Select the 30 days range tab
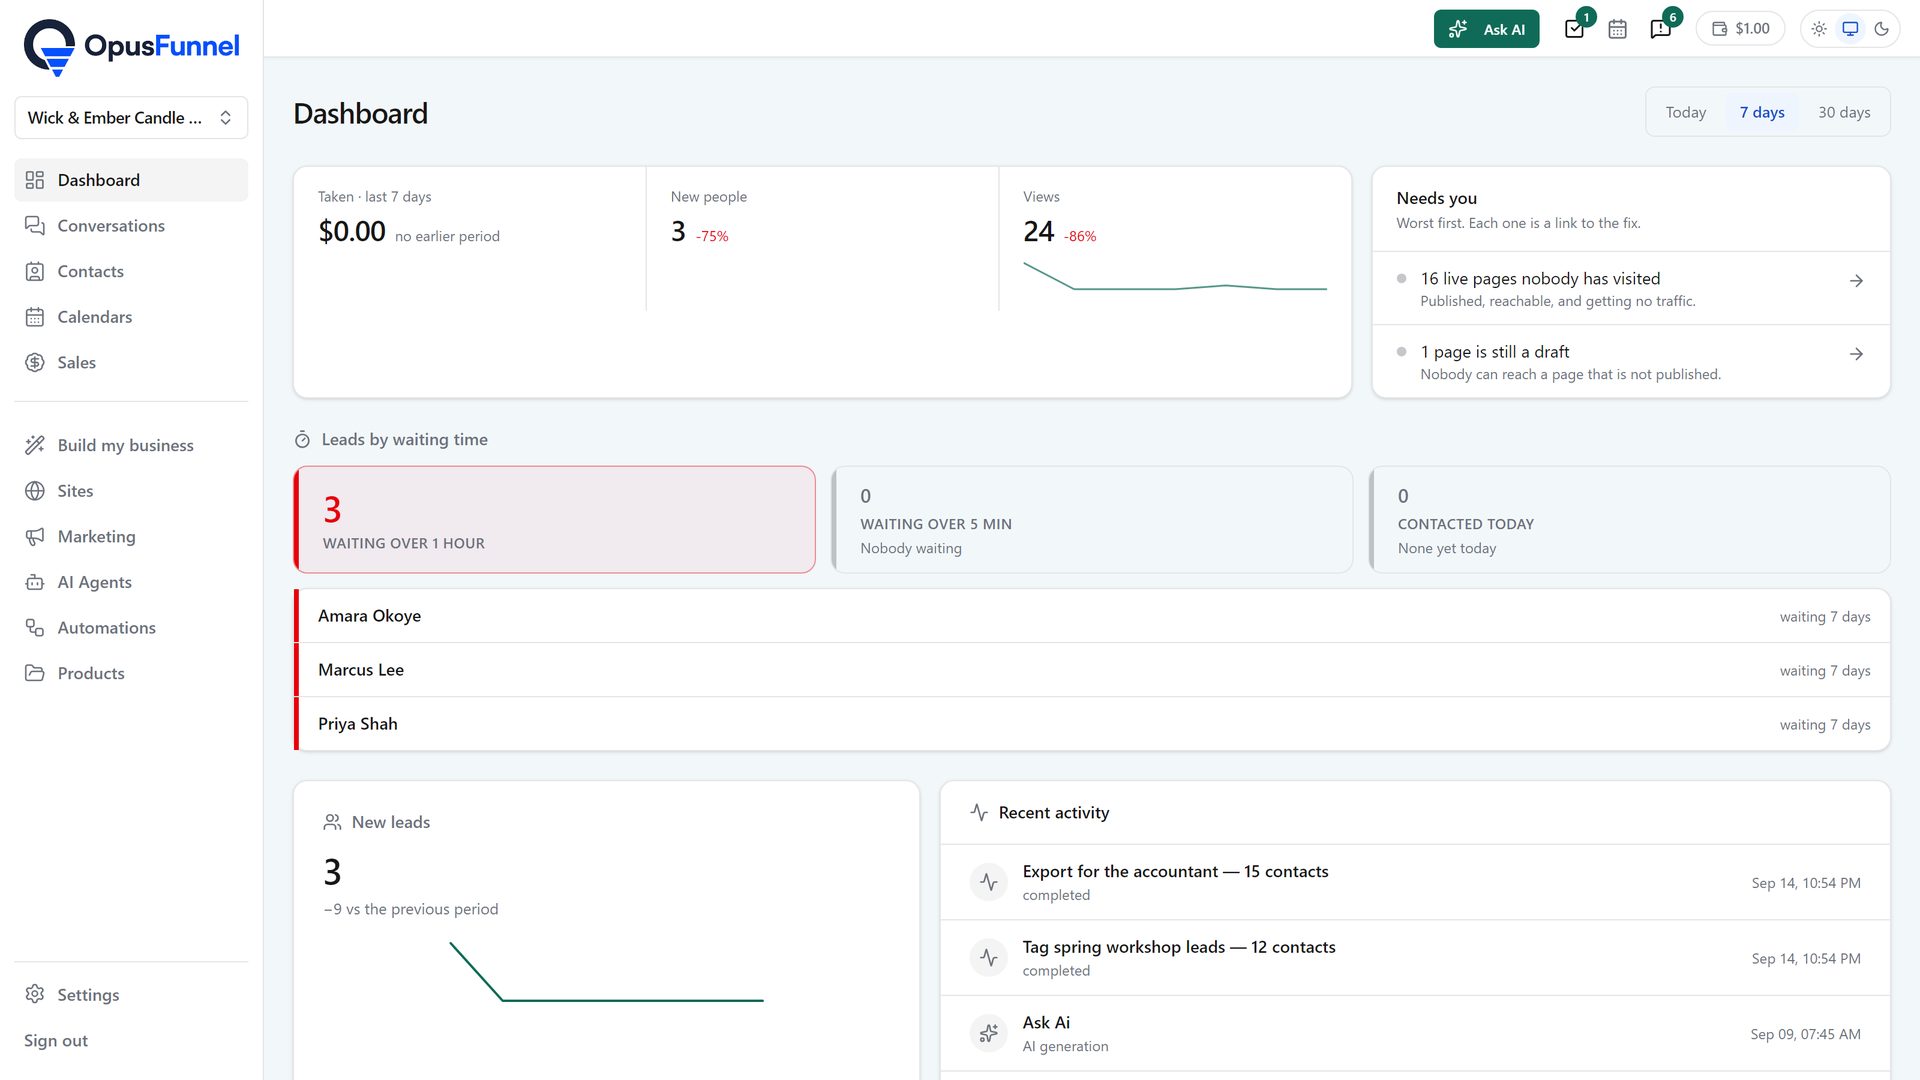 pyautogui.click(x=1843, y=112)
